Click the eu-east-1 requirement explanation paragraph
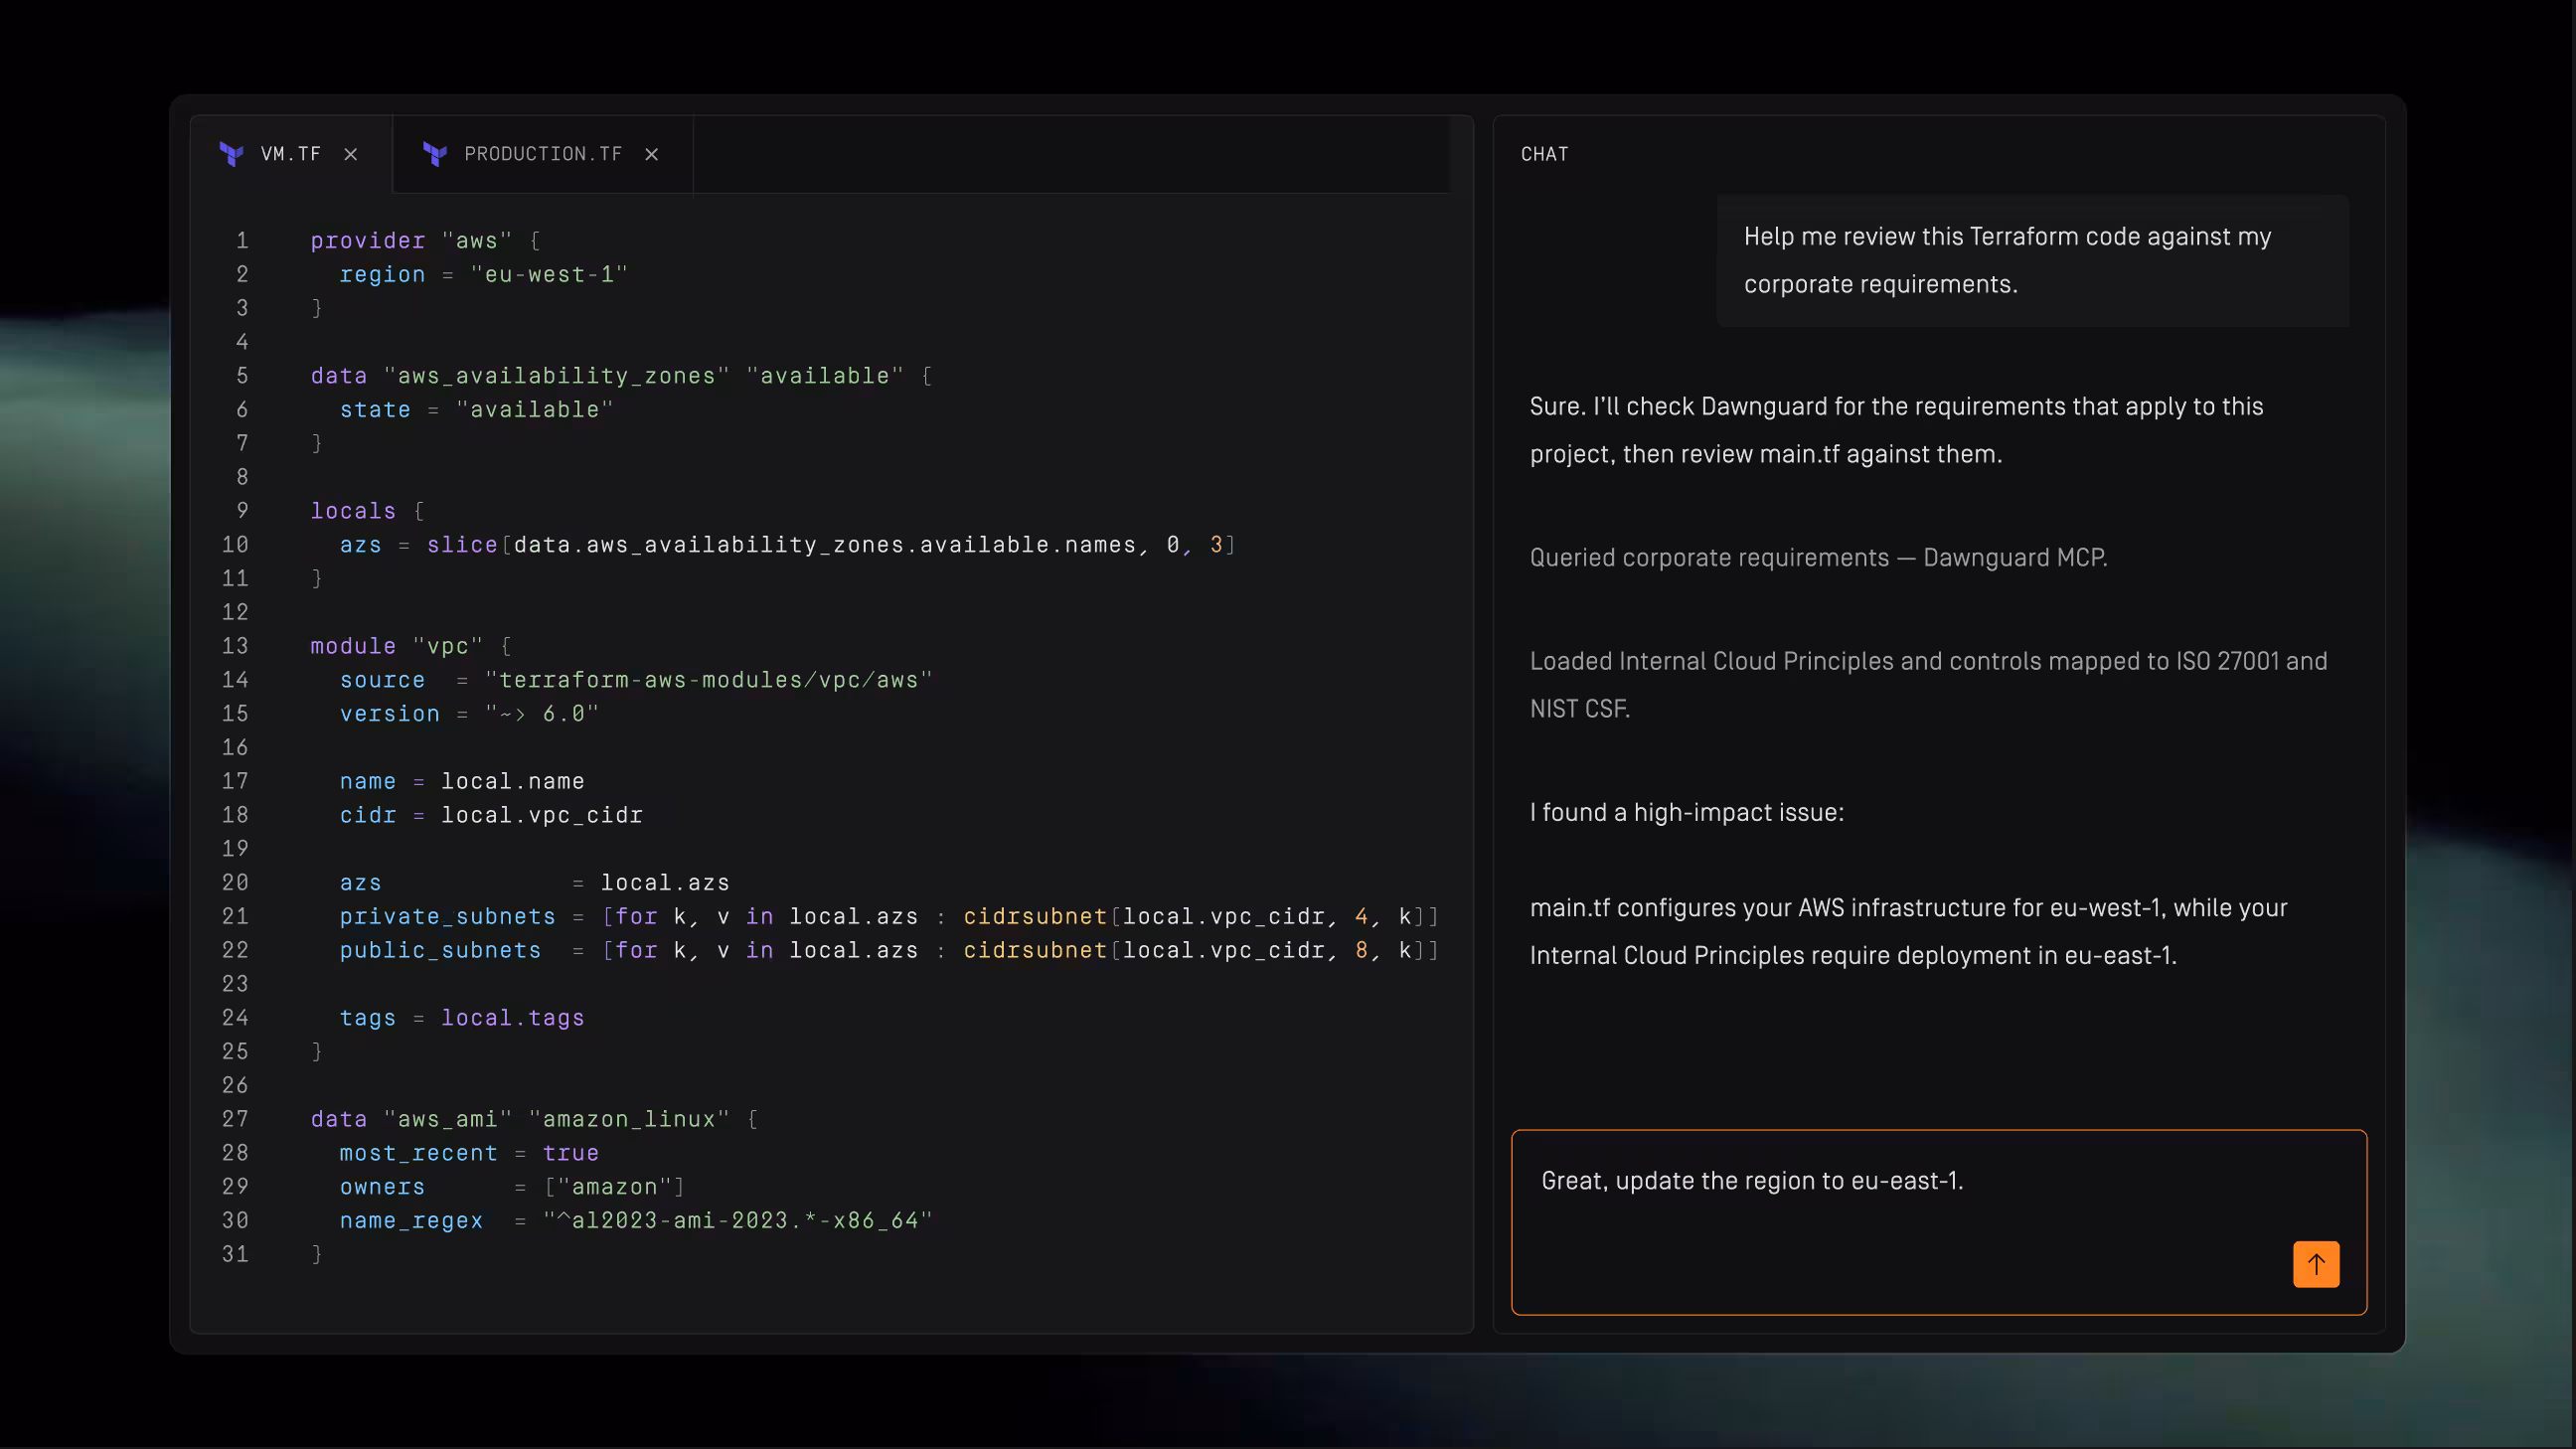The height and width of the screenshot is (1449, 2576). click(x=1908, y=931)
